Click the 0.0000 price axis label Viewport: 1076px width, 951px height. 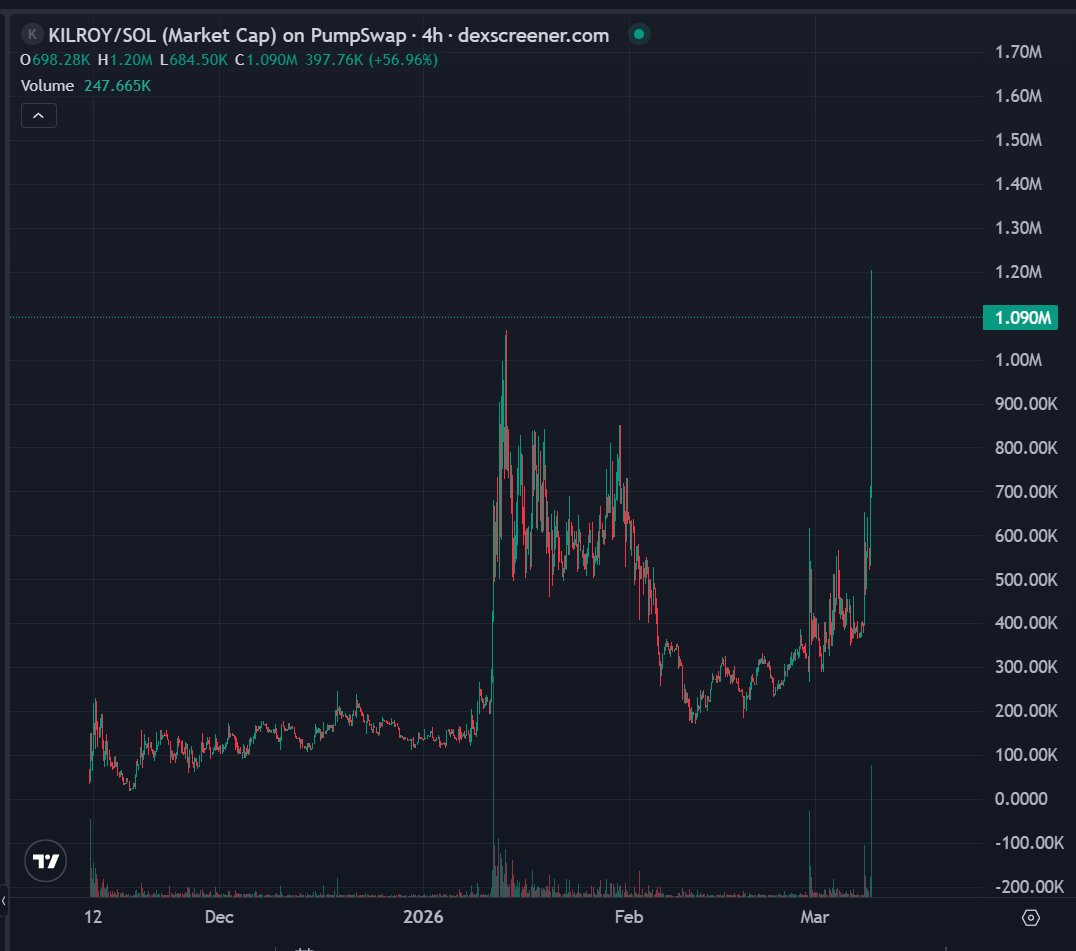point(1021,799)
